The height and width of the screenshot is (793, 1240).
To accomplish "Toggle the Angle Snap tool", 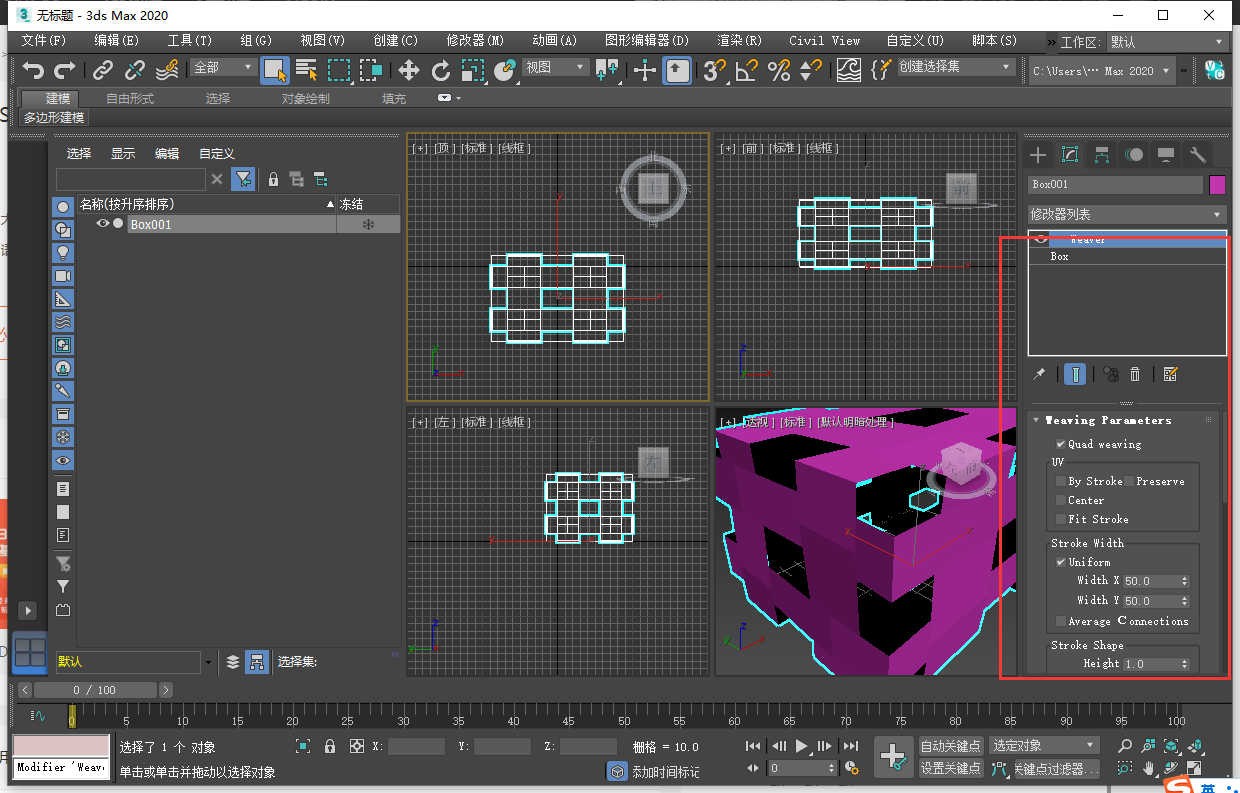I will click(x=745, y=70).
